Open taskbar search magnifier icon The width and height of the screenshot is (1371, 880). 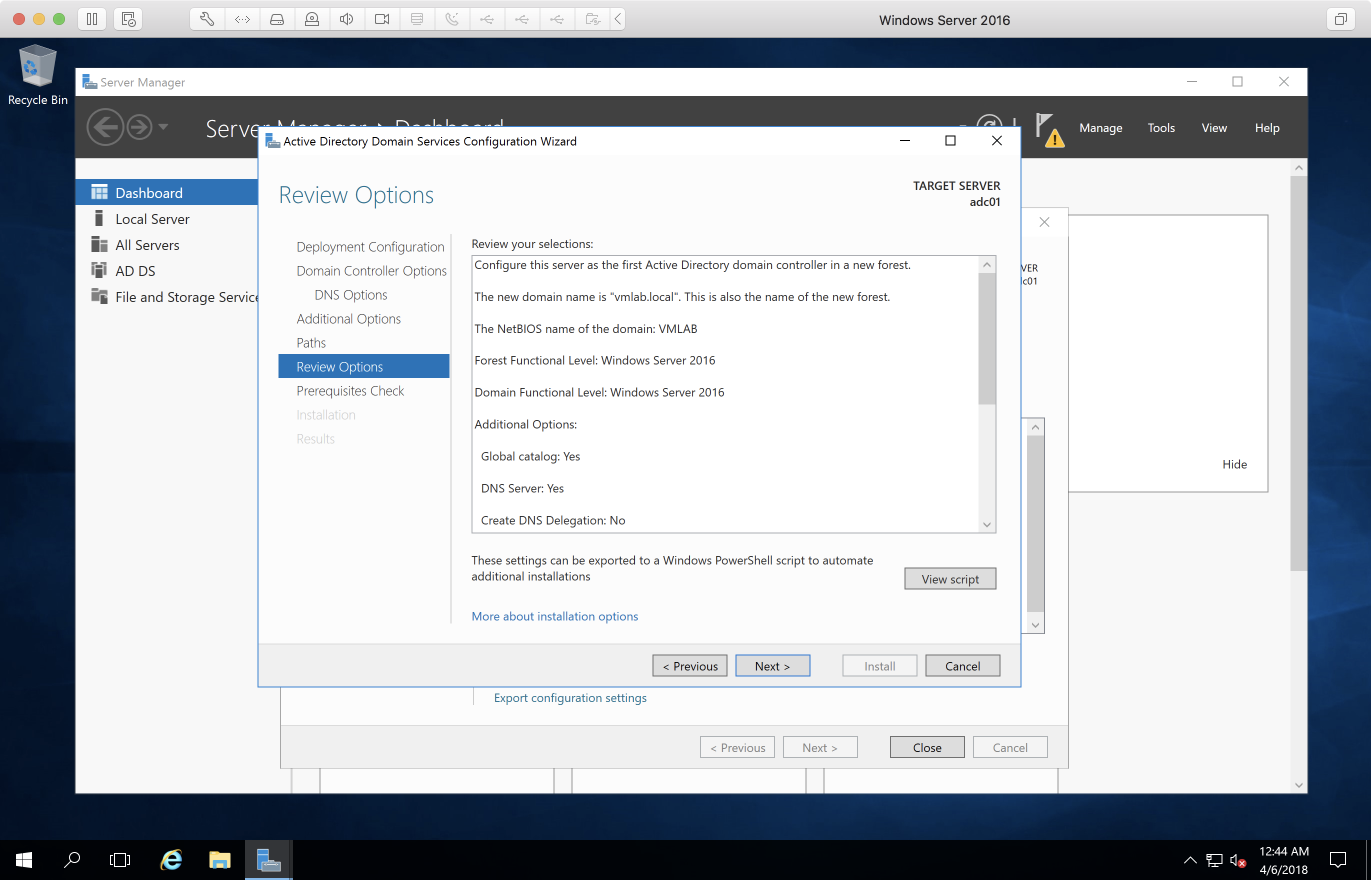(x=72, y=860)
